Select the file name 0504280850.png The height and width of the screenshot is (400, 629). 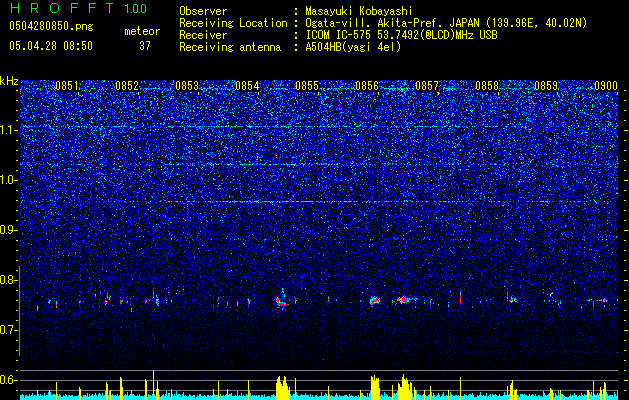[x=51, y=27]
